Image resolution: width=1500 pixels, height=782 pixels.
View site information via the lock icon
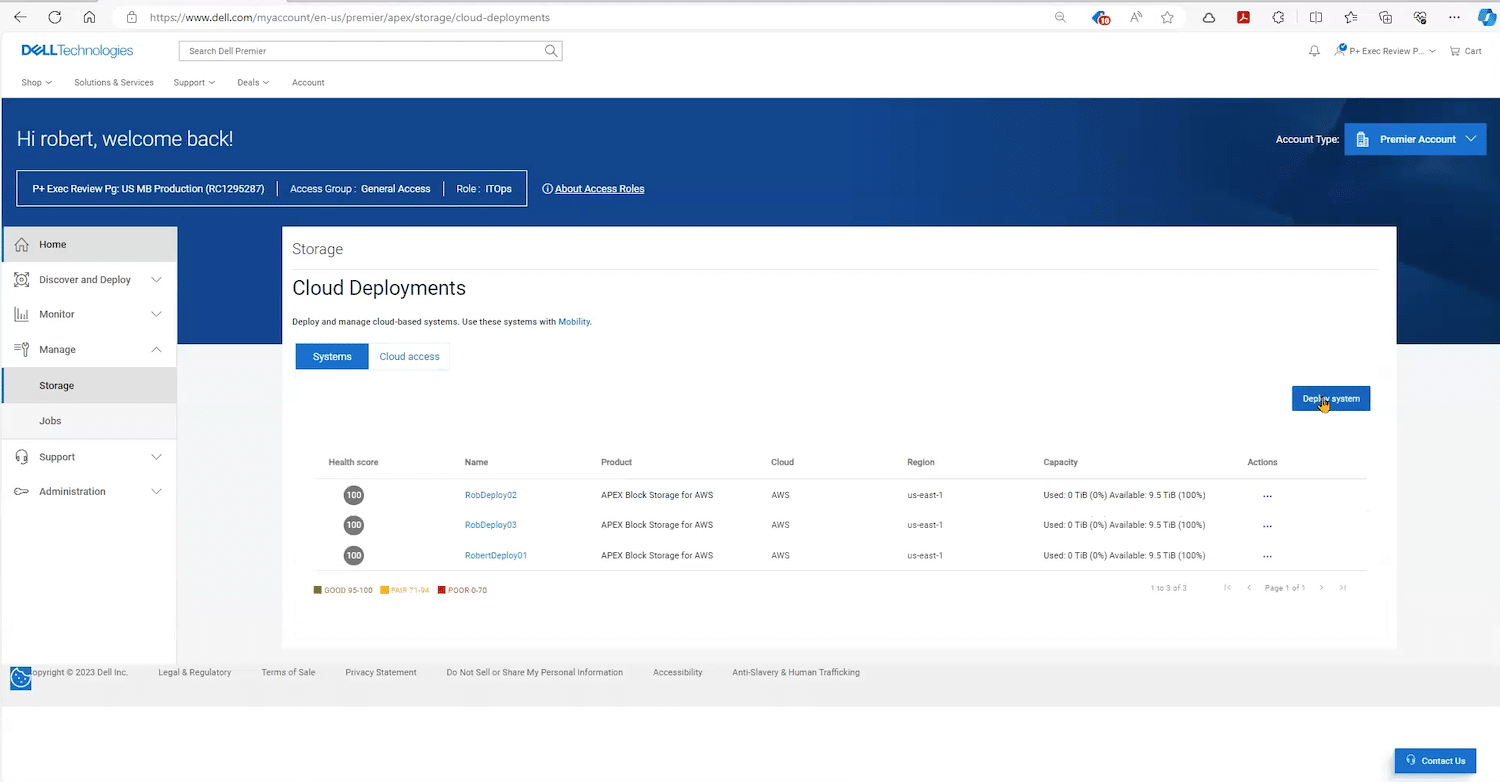132,17
